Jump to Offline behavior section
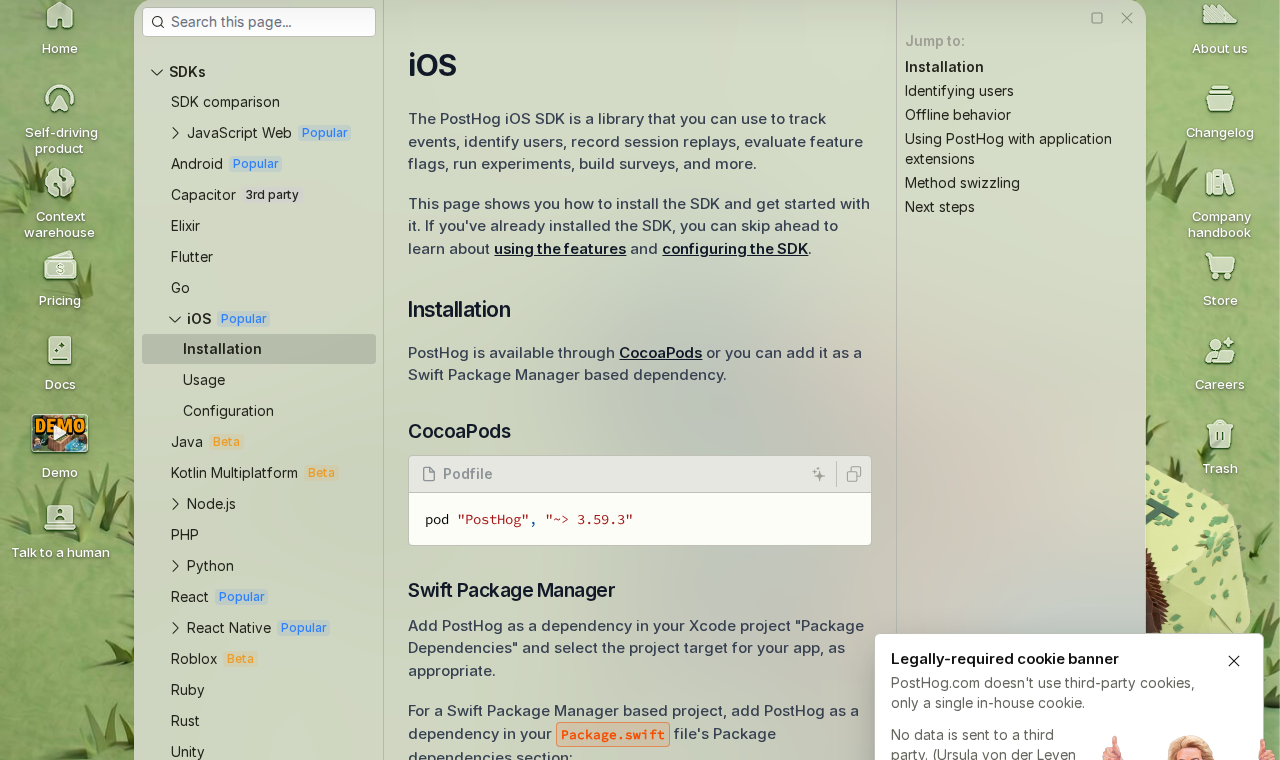 [958, 115]
